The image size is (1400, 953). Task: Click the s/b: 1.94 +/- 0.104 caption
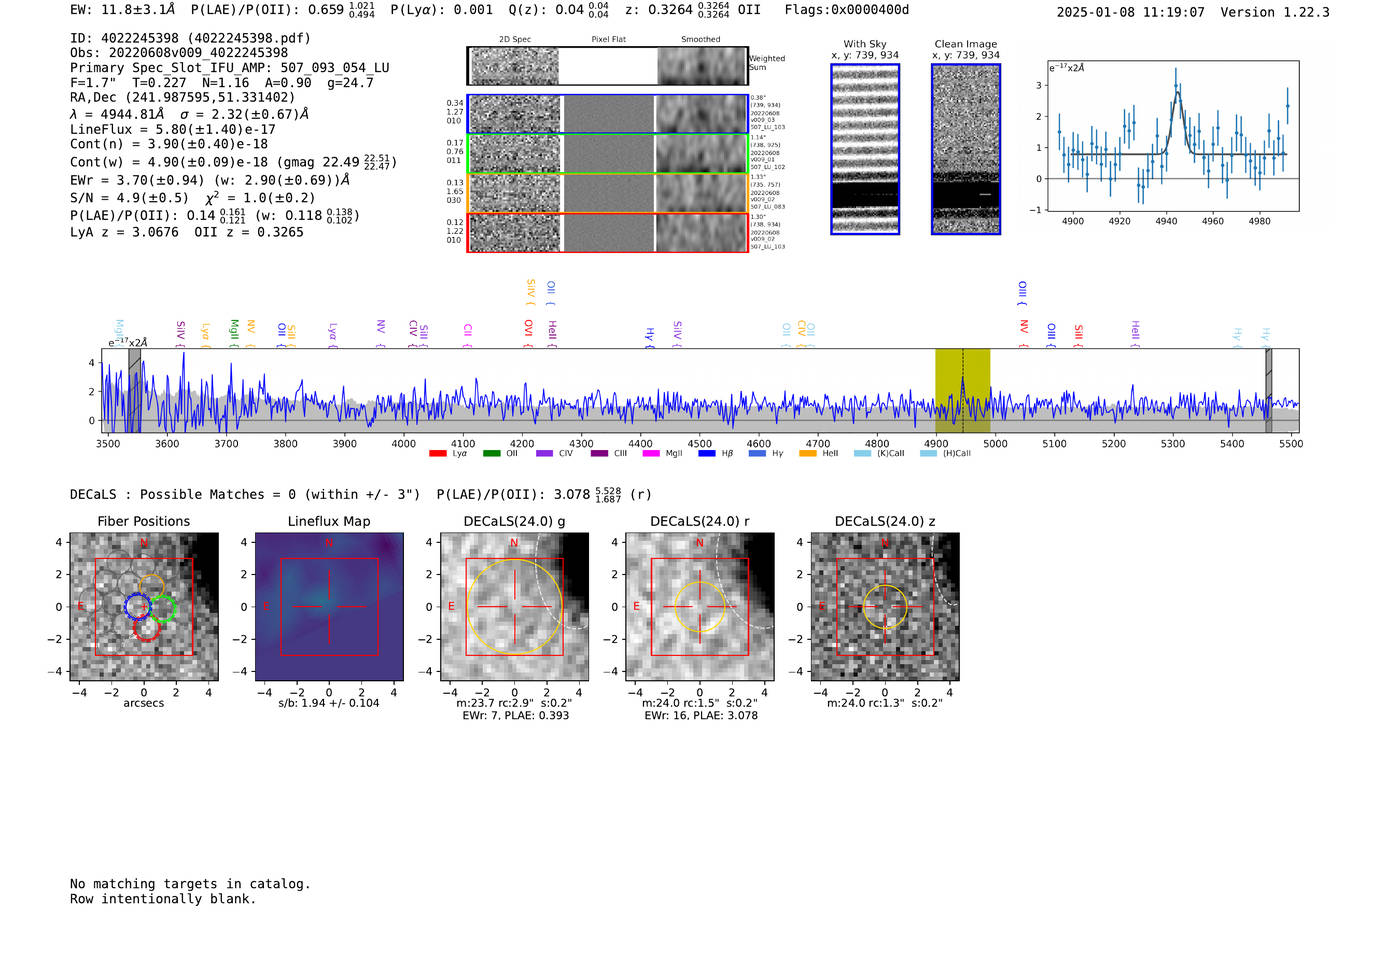click(329, 703)
